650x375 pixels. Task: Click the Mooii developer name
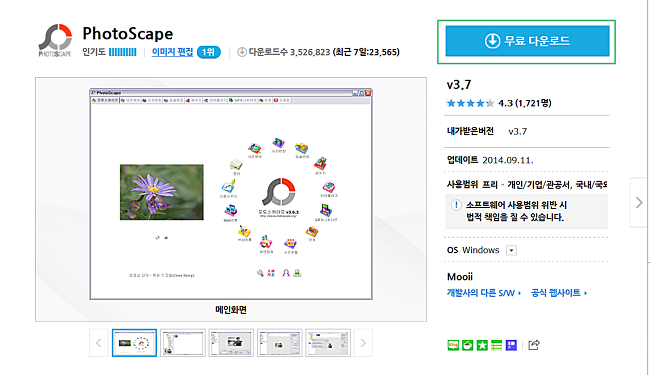(460, 277)
